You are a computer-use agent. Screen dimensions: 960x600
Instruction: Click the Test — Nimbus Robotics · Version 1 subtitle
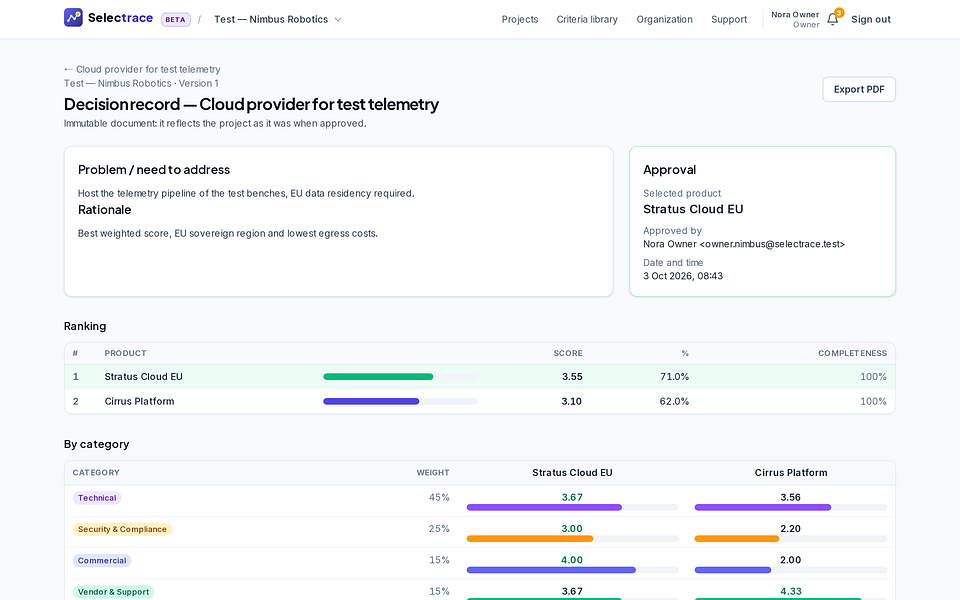click(x=141, y=83)
